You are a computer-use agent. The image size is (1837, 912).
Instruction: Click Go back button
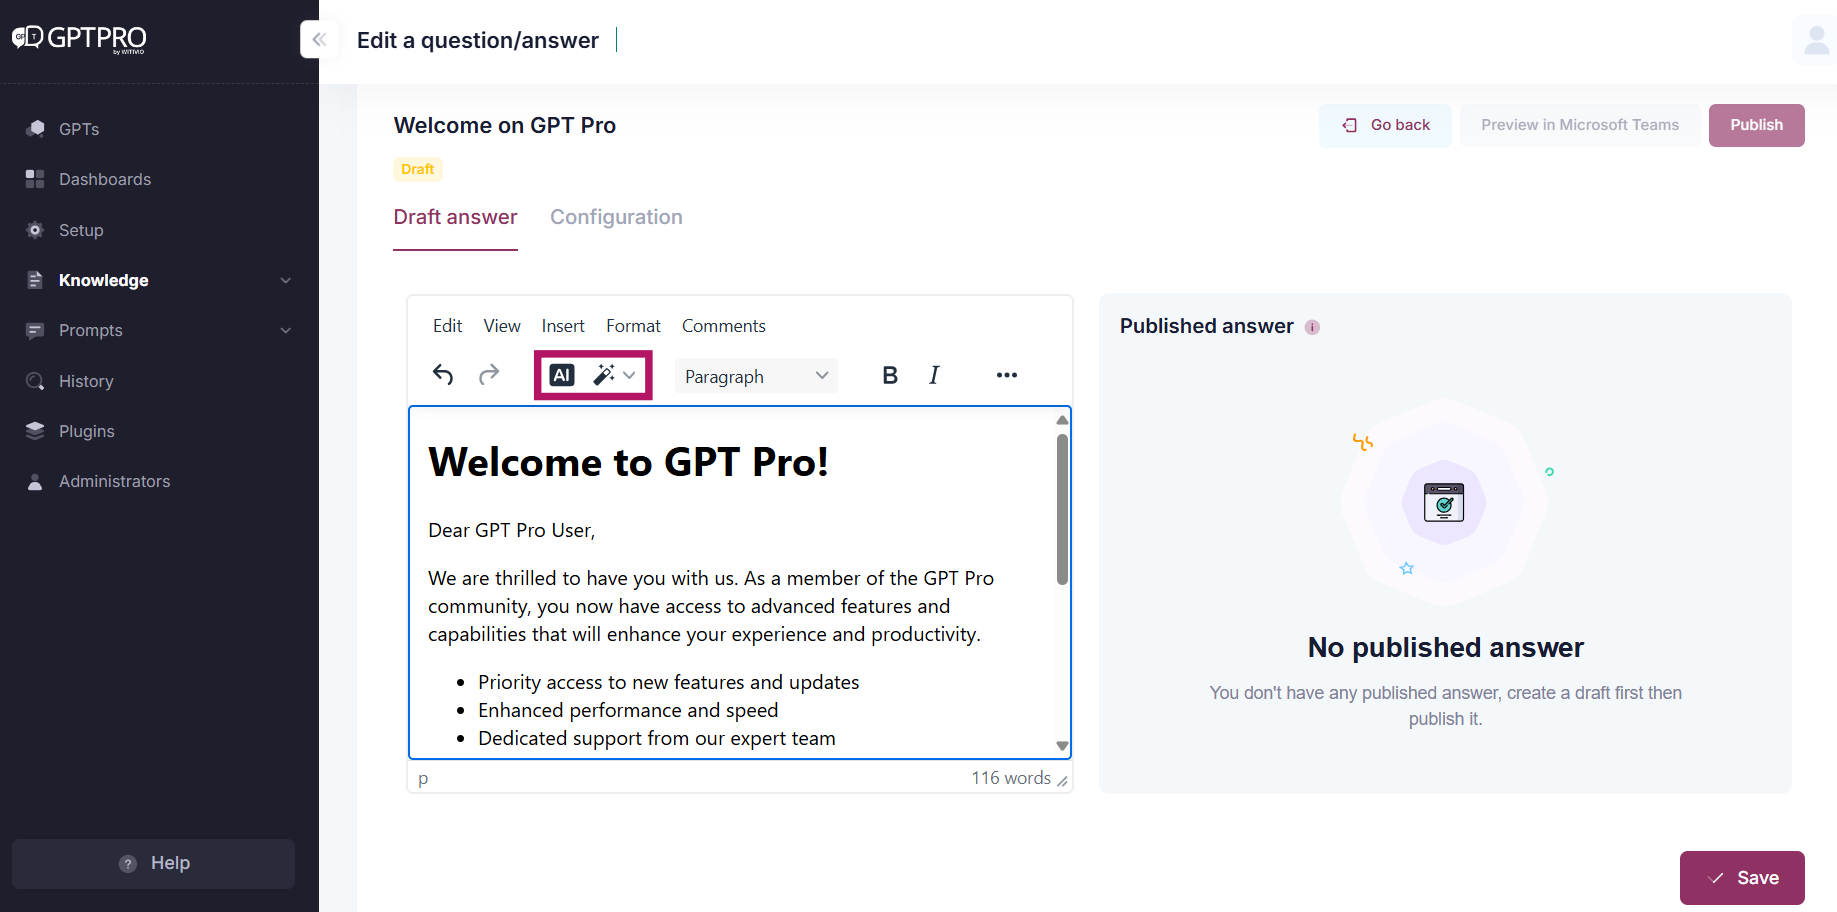click(x=1385, y=125)
